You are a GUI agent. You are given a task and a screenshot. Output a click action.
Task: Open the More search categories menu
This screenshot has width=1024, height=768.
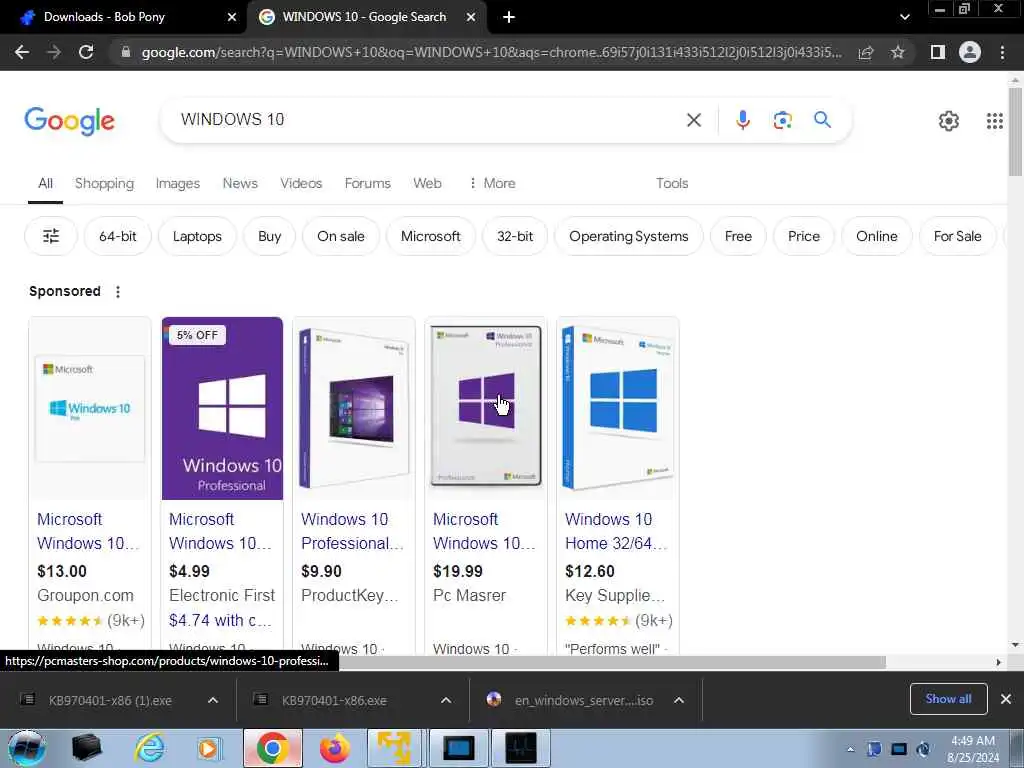click(x=492, y=184)
